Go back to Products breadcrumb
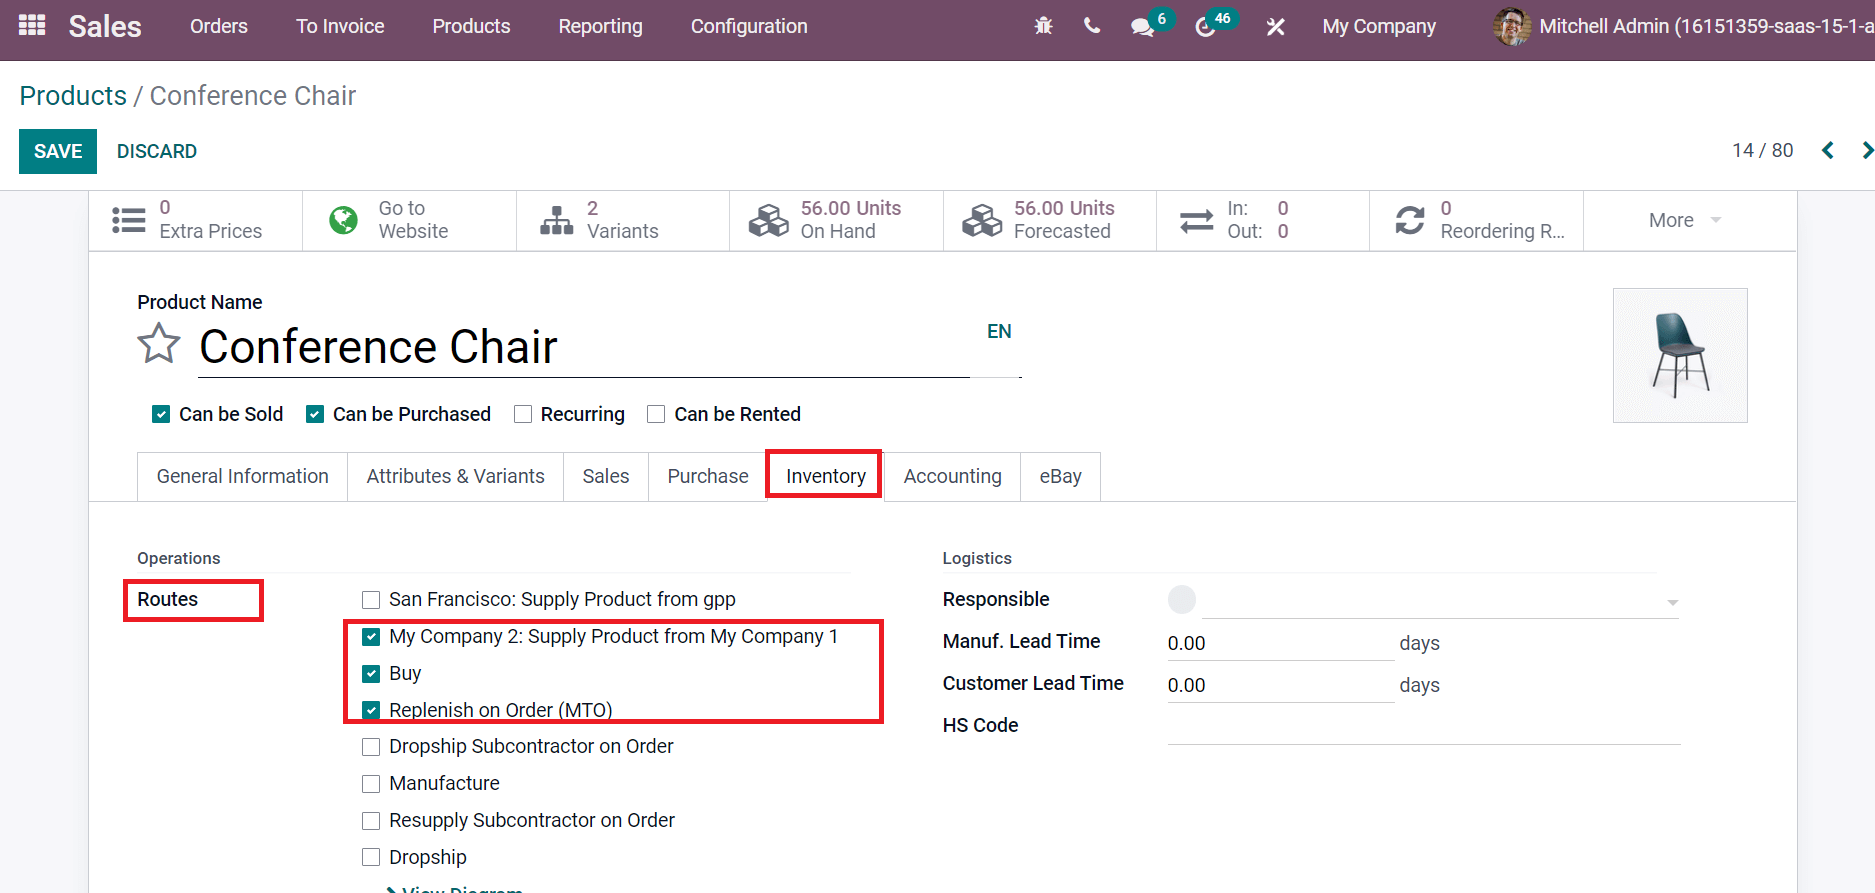 point(73,95)
